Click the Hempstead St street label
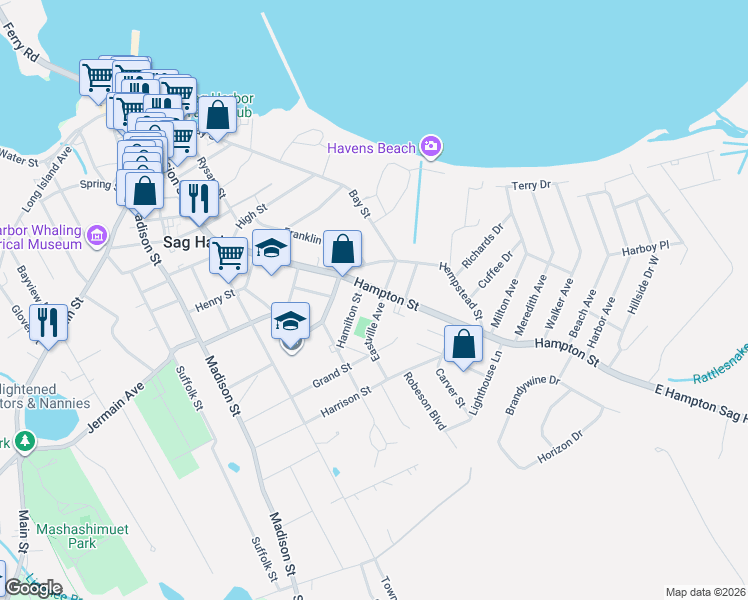 pyautogui.click(x=461, y=290)
